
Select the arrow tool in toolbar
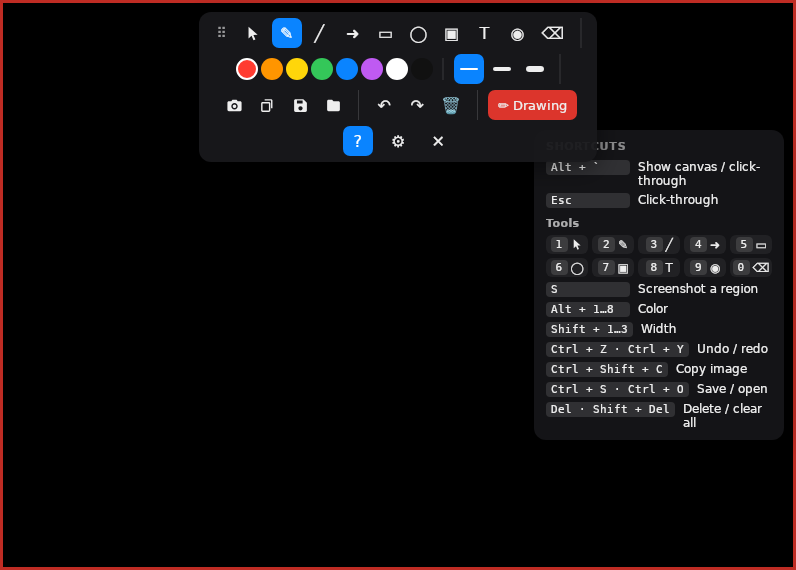pyautogui.click(x=352, y=33)
